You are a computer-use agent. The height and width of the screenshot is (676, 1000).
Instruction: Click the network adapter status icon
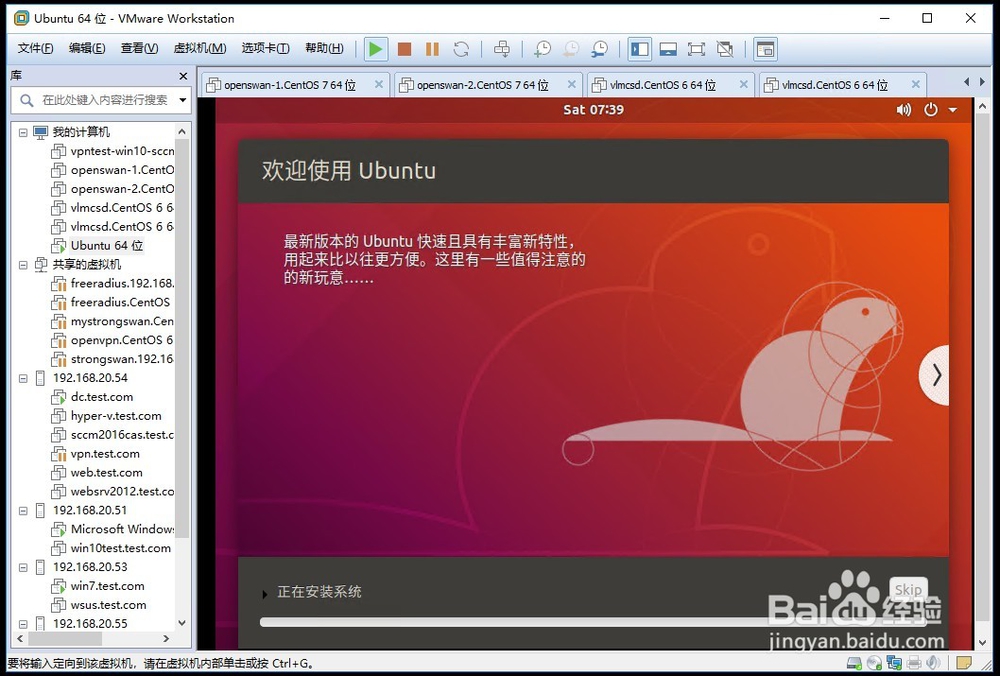pyautogui.click(x=894, y=663)
